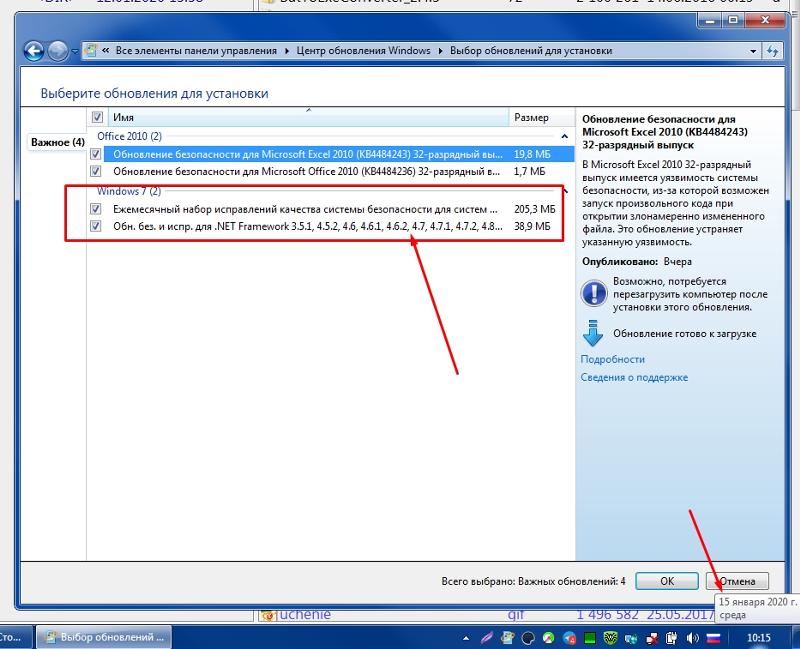Refresh the page using address bar button

(772, 51)
